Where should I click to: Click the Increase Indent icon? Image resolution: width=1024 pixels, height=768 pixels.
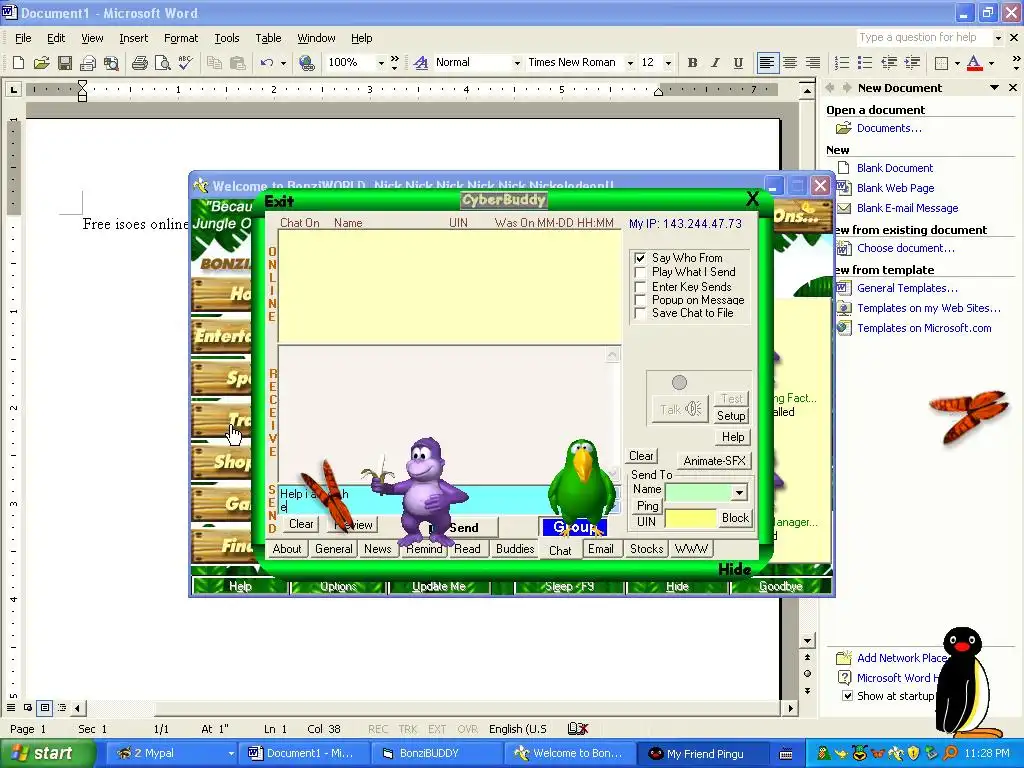coord(912,63)
